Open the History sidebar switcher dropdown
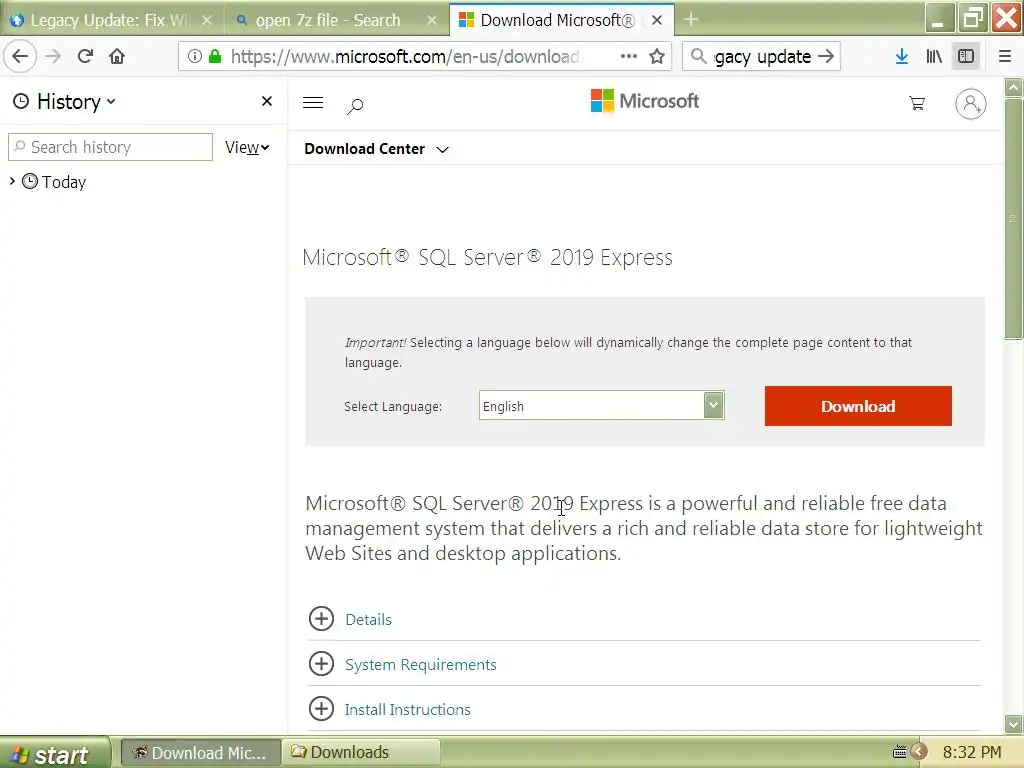 click(x=64, y=101)
